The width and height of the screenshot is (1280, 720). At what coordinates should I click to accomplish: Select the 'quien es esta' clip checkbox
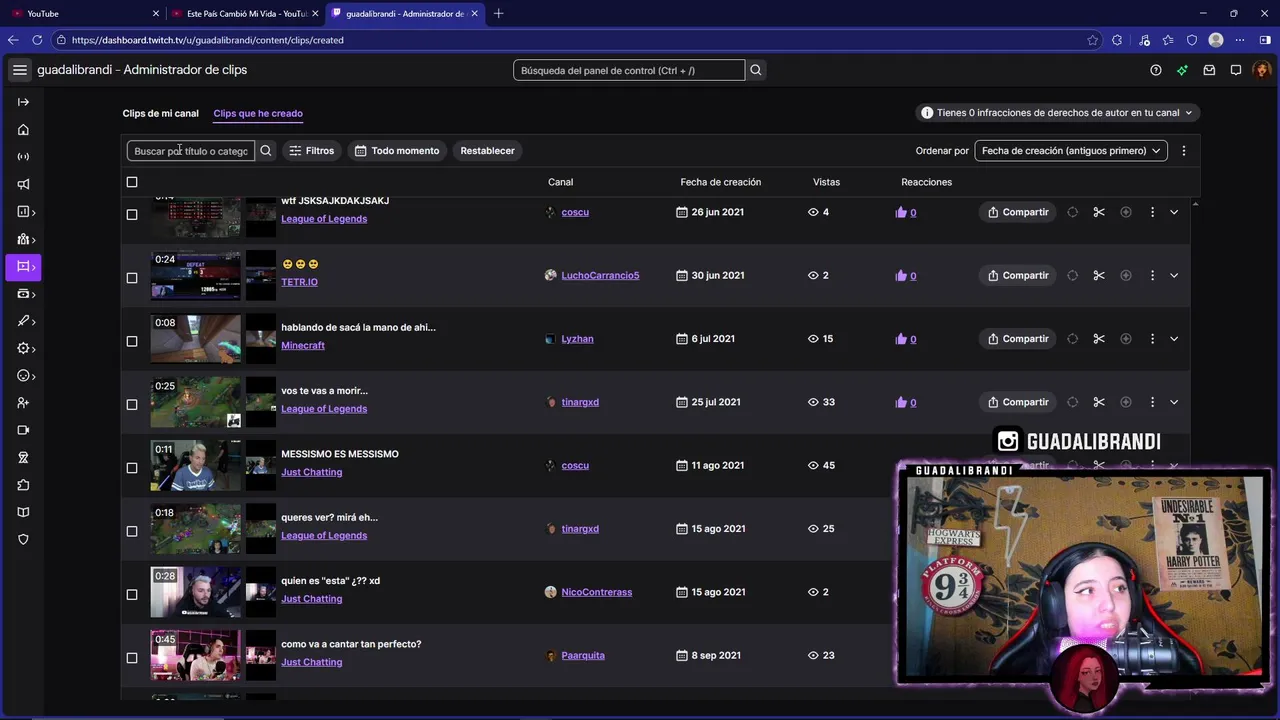tap(132, 595)
